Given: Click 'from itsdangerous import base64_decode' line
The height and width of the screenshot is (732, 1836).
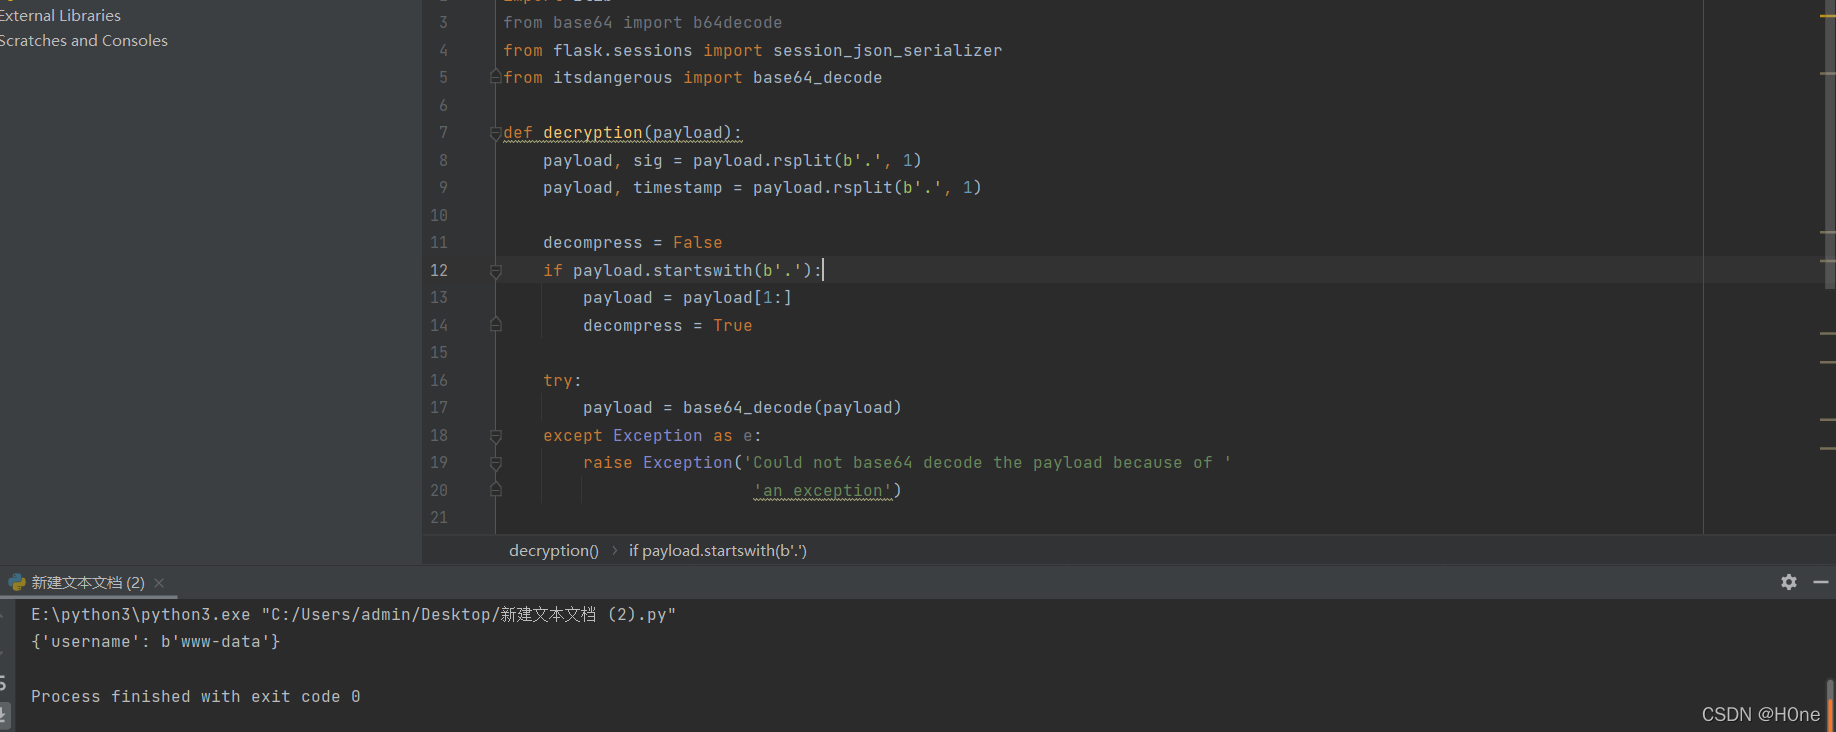Looking at the screenshot, I should pos(692,78).
